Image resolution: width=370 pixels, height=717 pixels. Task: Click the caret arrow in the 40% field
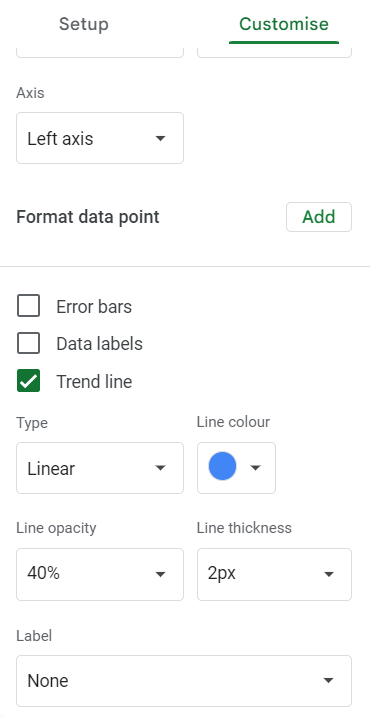pyautogui.click(x=160, y=574)
